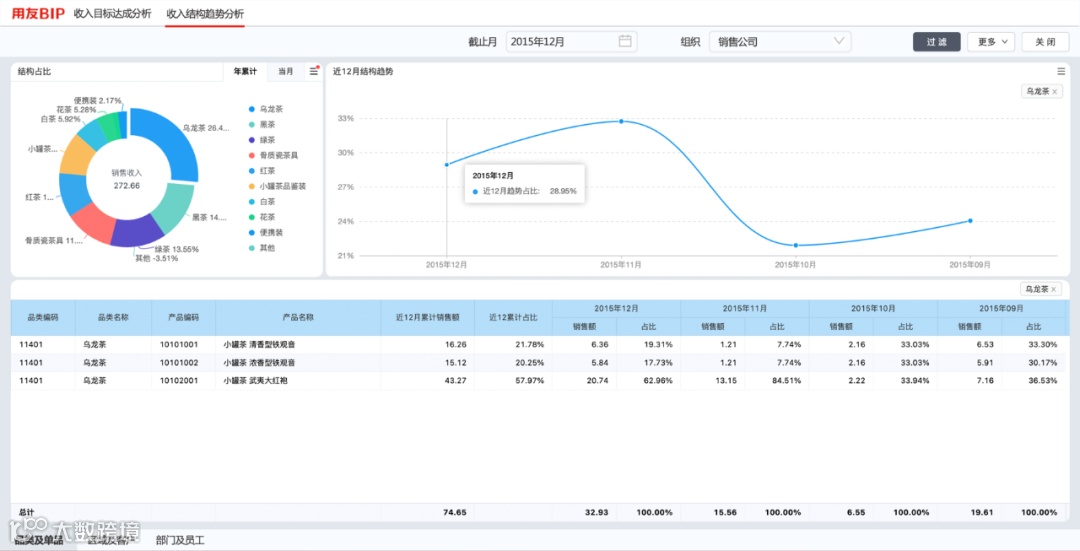This screenshot has height=551, width=1080.
Task: Remove 乌龙茶 filter tag above trend chart
Action: click(1055, 92)
